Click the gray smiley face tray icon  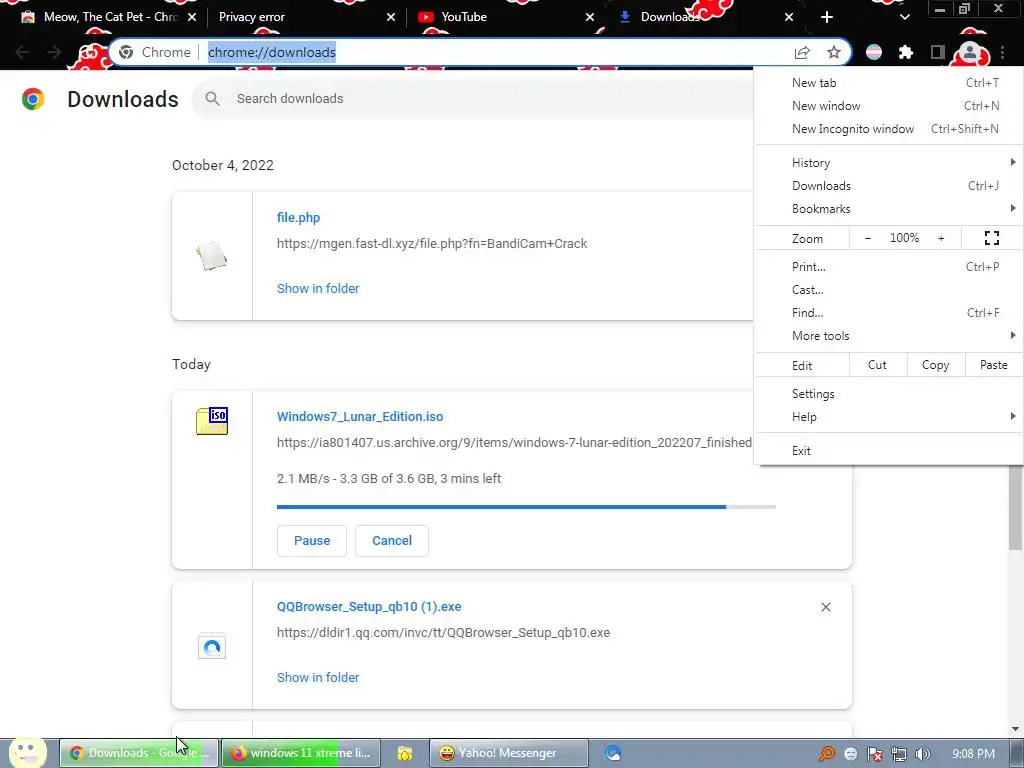(850, 754)
